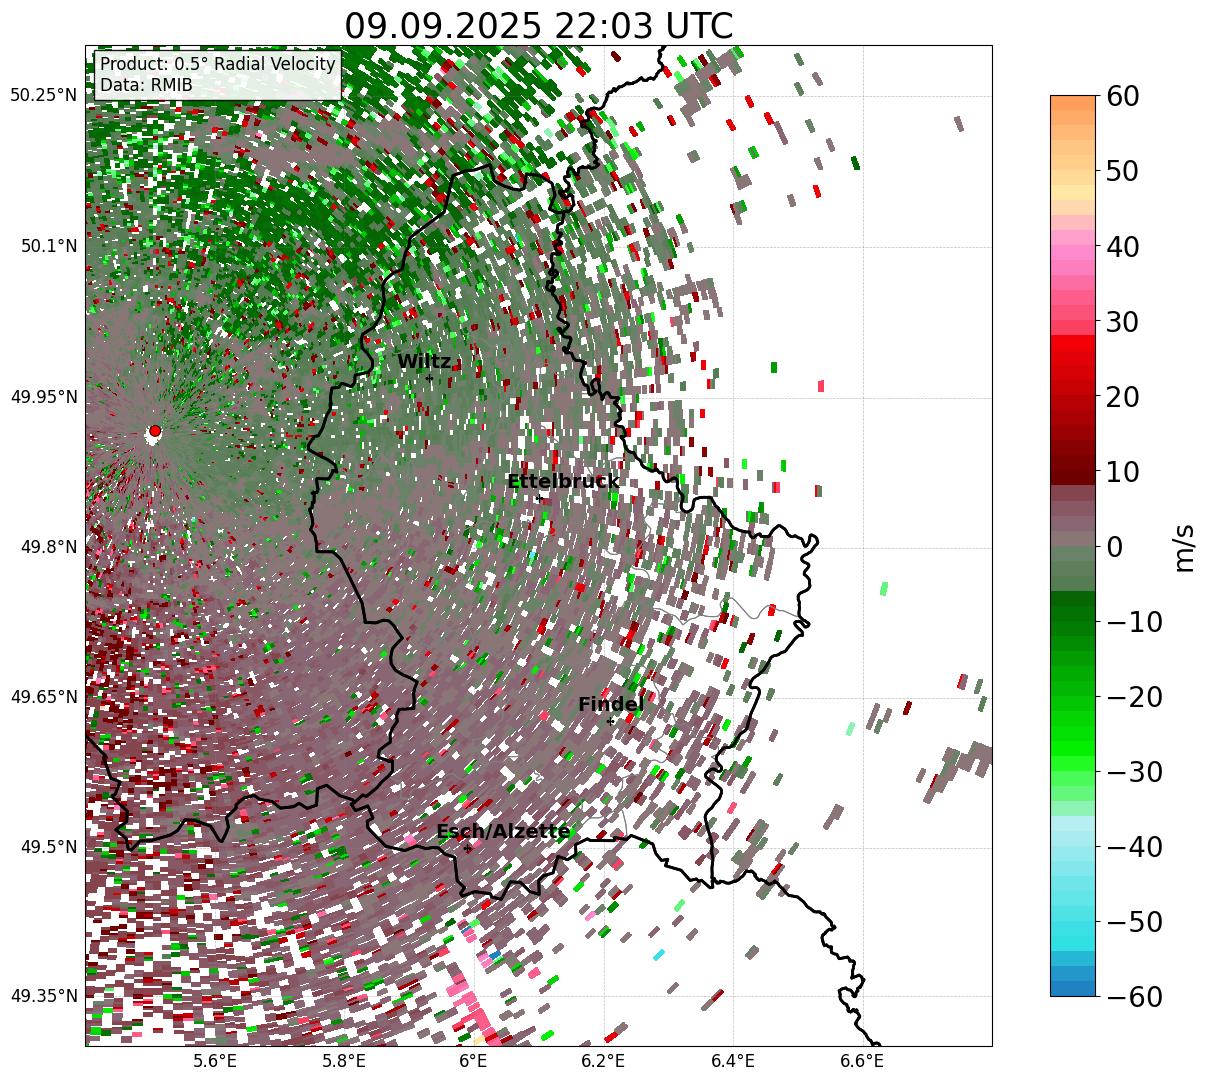This screenshot has height=1081, width=1207.
Task: Select the Data: RMIB label
Action: coord(146,86)
